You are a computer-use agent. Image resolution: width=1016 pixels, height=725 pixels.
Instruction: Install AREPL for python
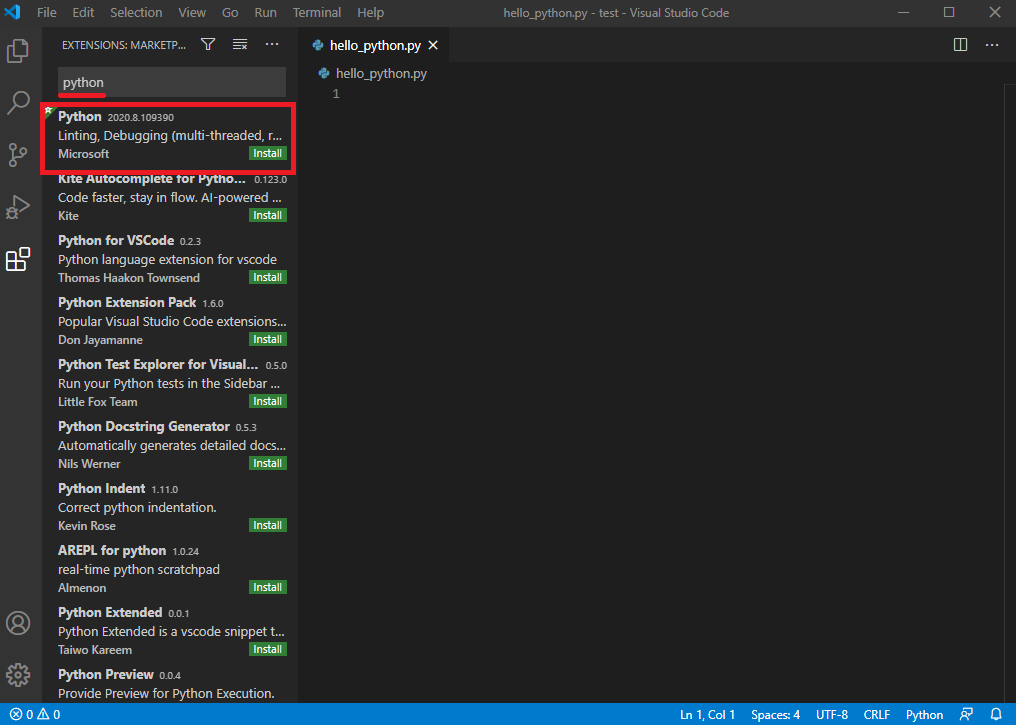(268, 588)
